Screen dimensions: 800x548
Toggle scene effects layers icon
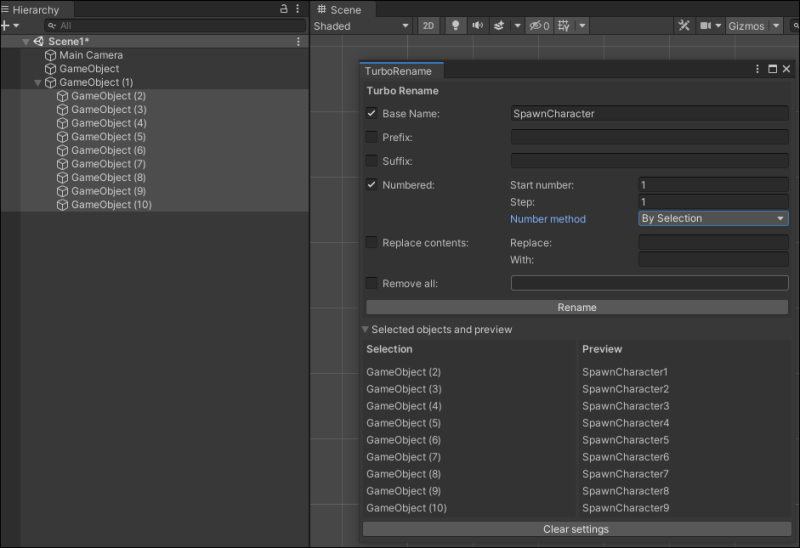(499, 26)
